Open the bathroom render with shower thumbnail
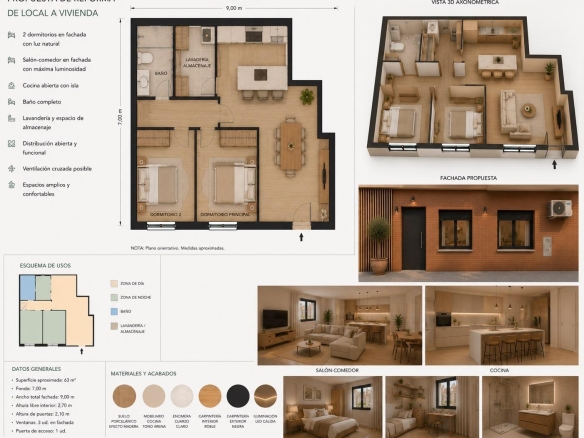This screenshot has width=584, height=438. pyautogui.click(x=530, y=407)
